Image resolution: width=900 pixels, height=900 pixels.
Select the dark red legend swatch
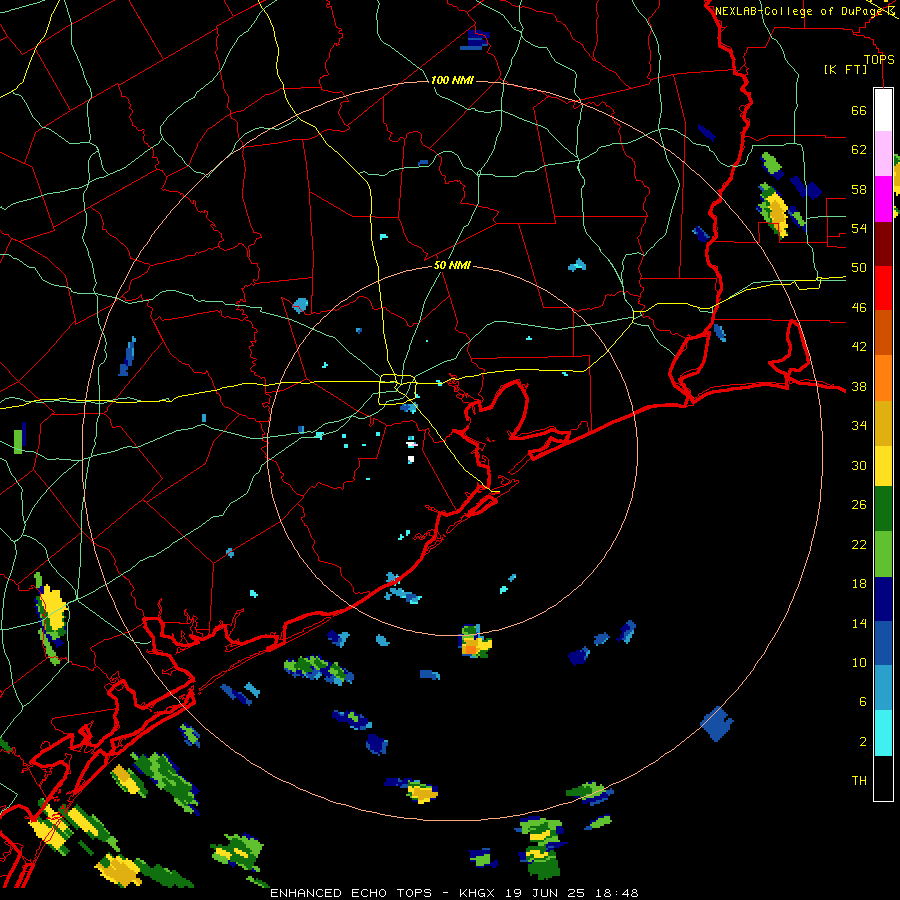point(883,243)
